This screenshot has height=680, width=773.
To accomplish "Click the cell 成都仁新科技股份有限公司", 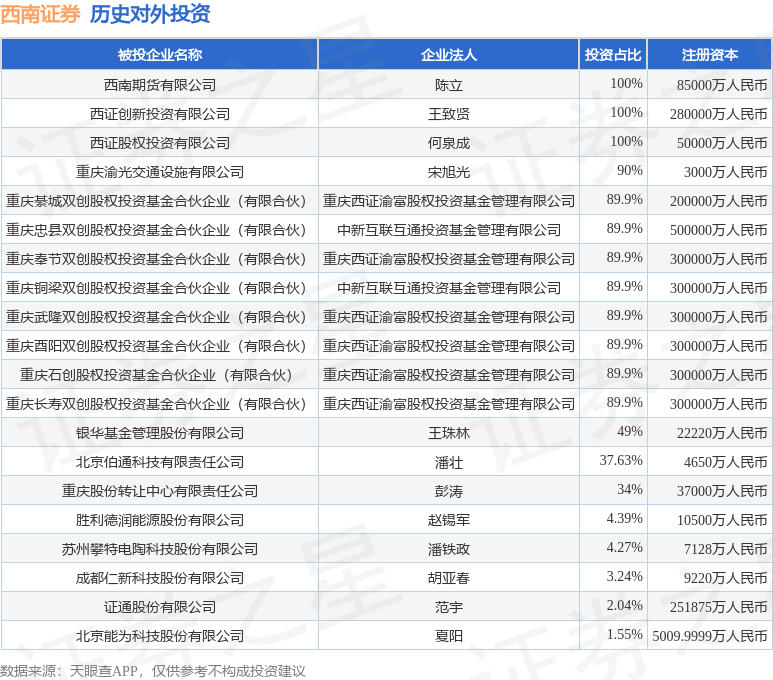I will coord(160,578).
